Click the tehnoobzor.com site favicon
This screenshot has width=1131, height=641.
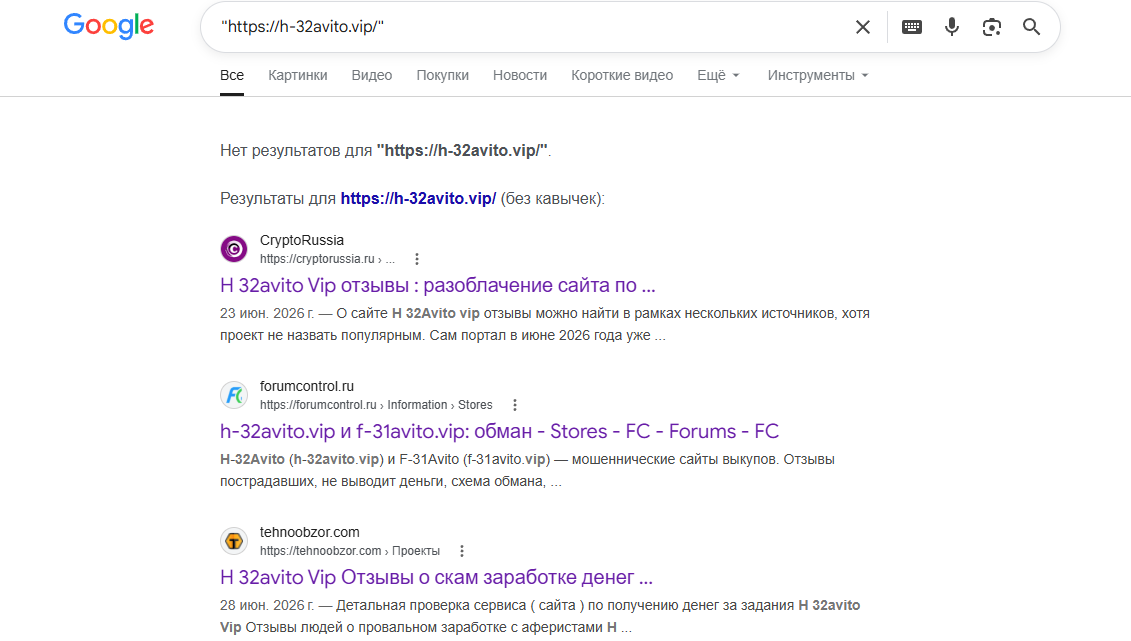(234, 541)
